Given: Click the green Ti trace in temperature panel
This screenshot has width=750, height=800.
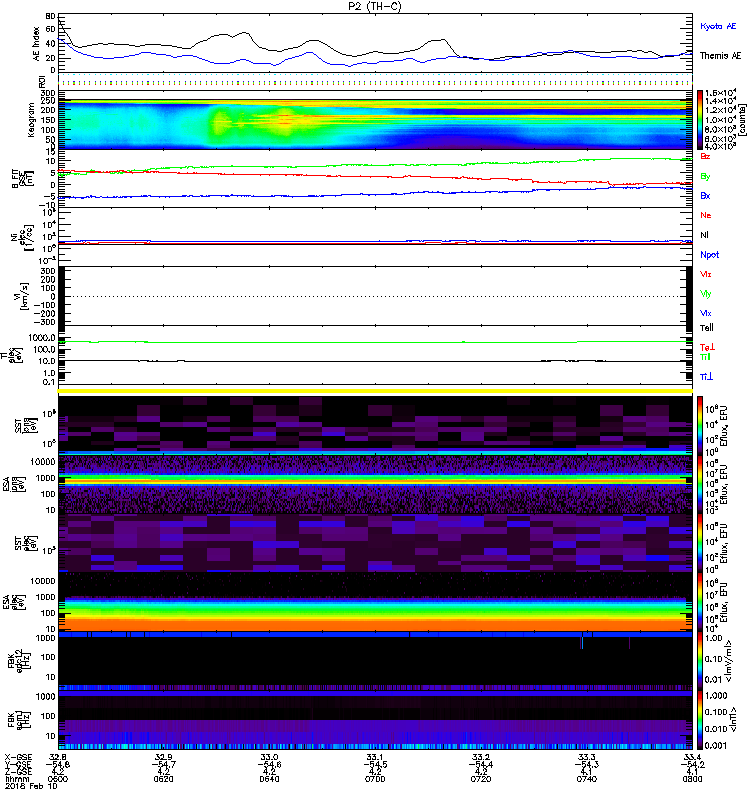Looking at the screenshot, I should click(x=375, y=342).
